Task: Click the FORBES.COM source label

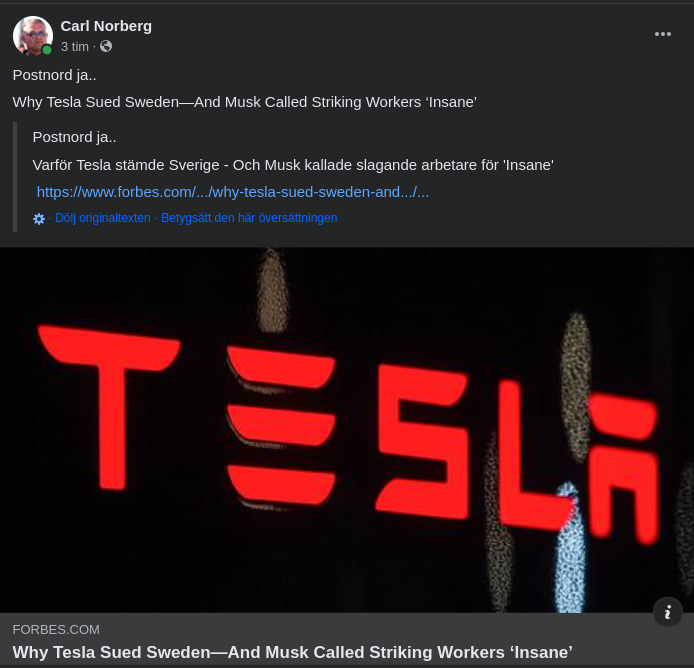Action: click(56, 629)
